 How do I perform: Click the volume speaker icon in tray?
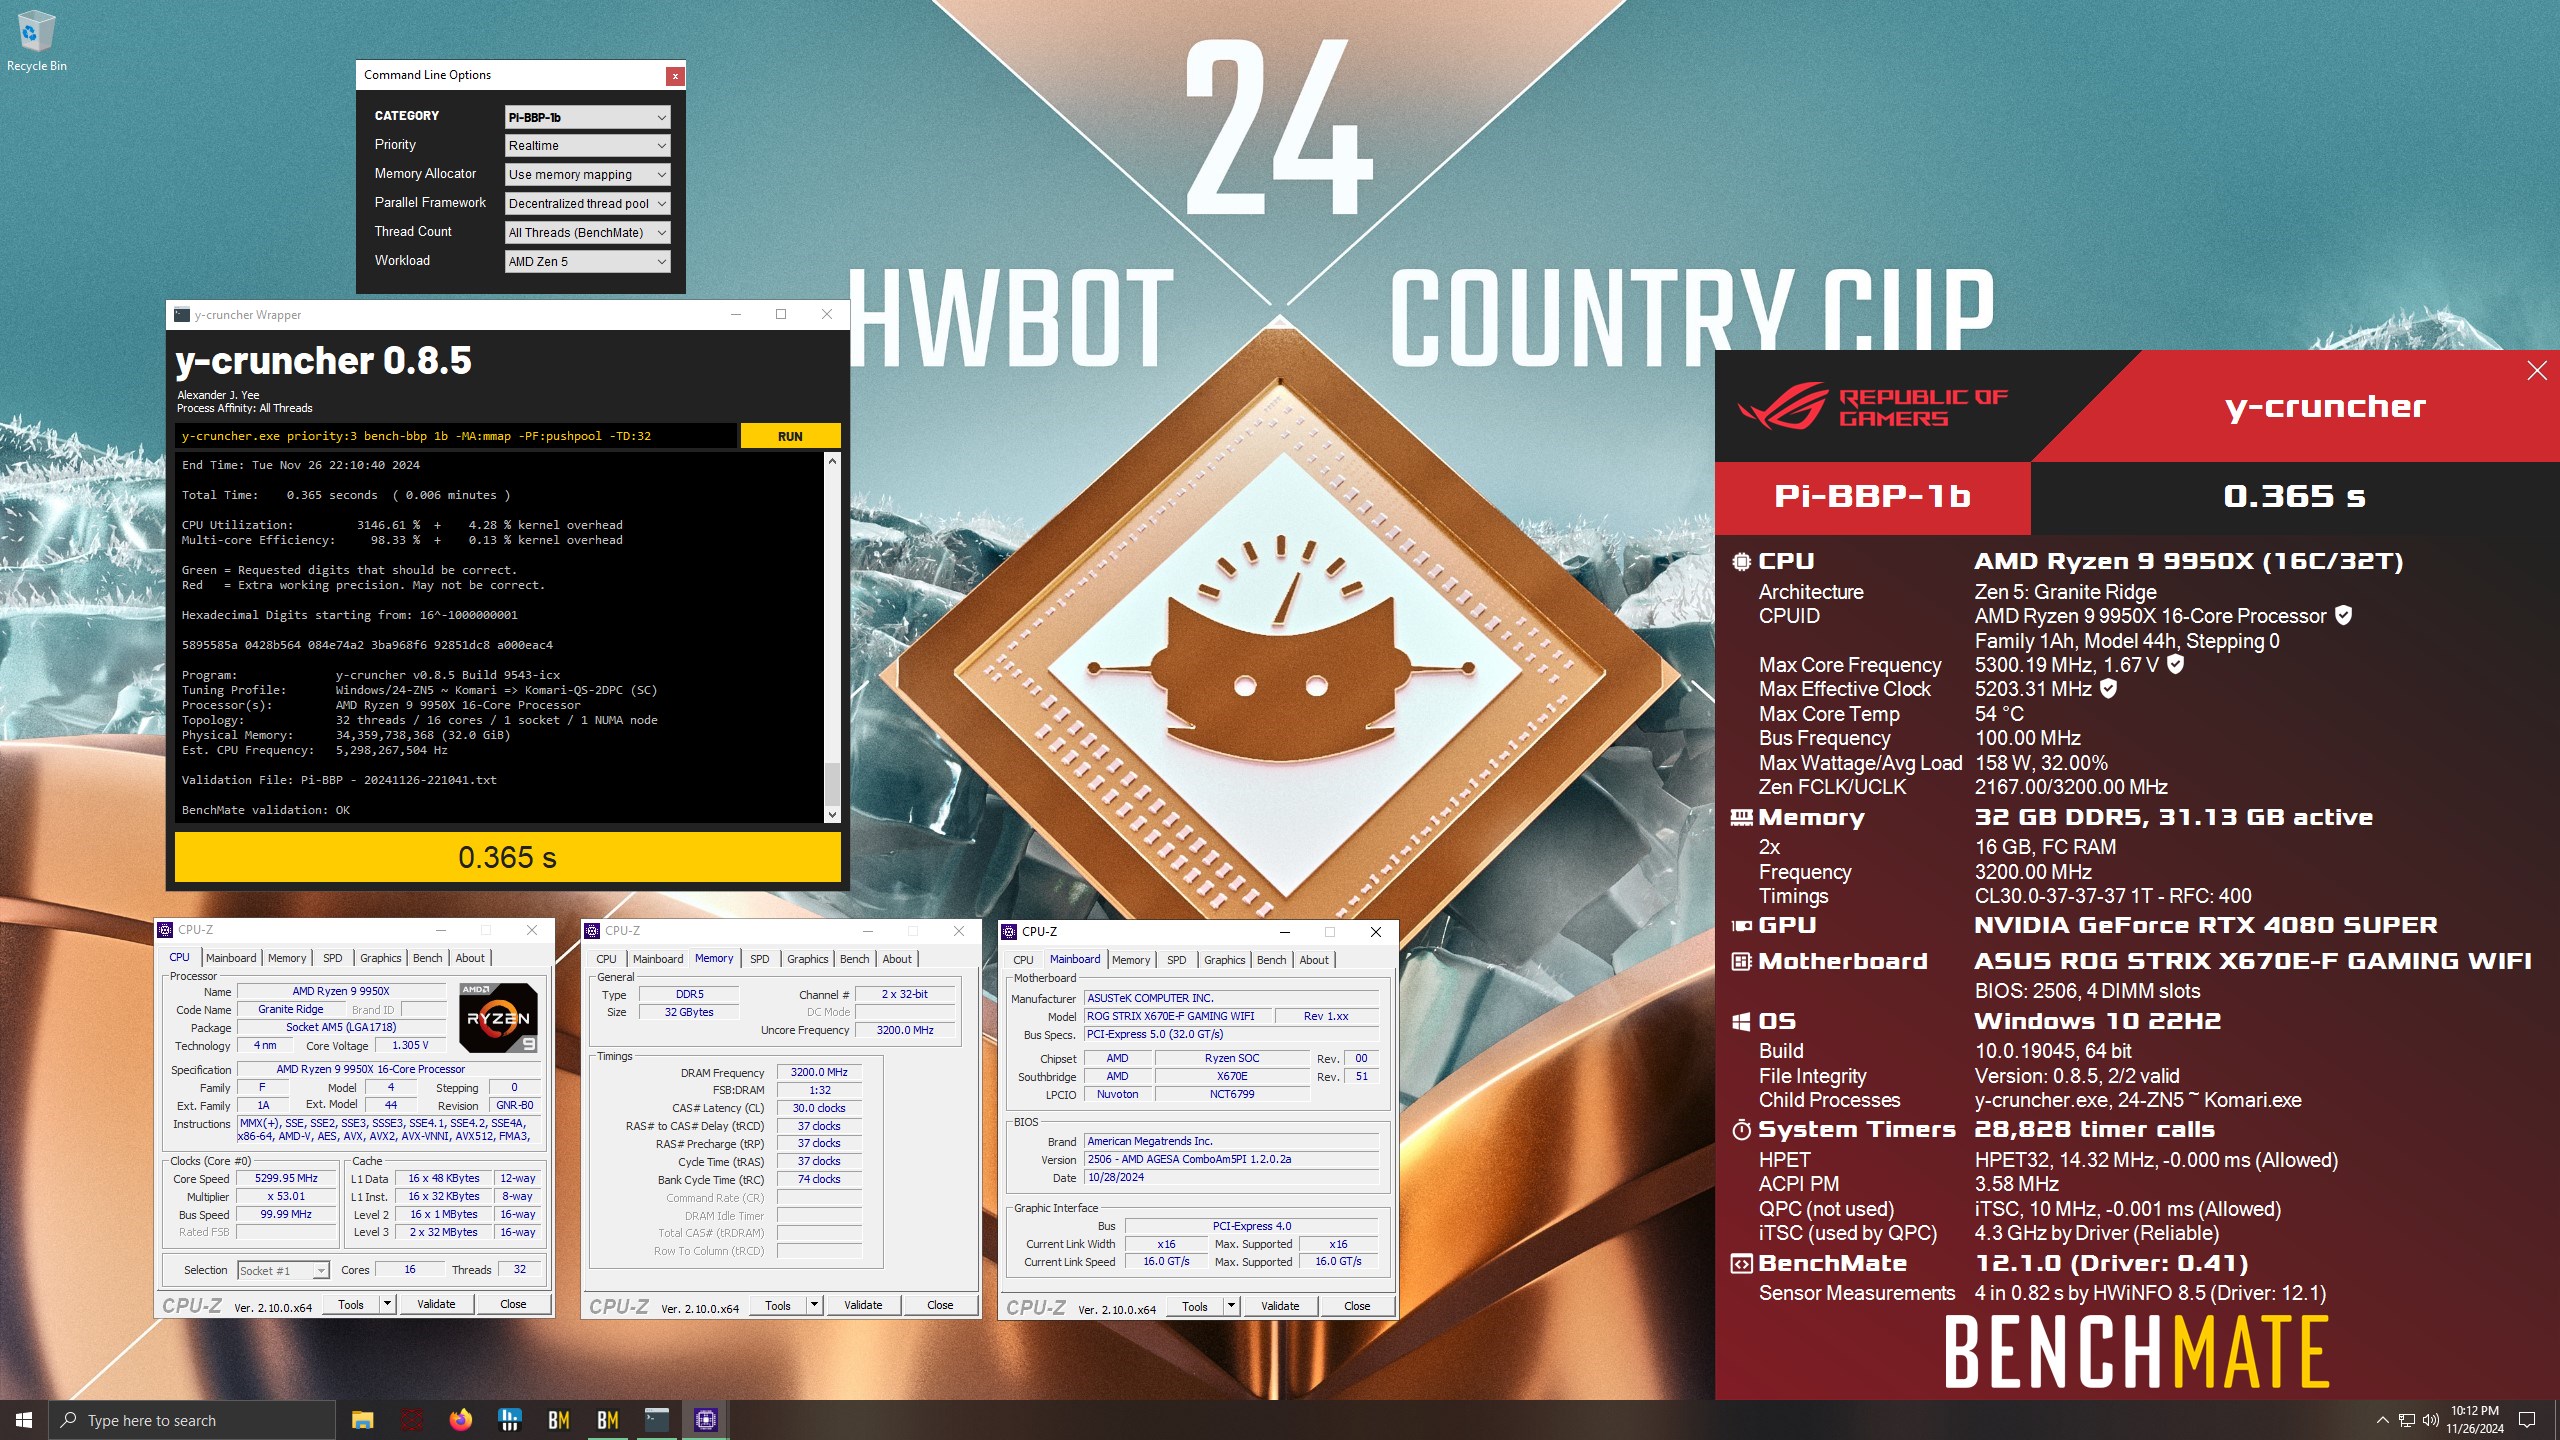(2431, 1420)
